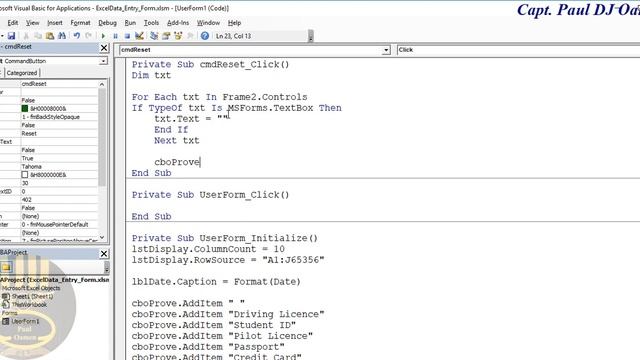
Task: Close the Project Explorer panel
Action: (104, 253)
